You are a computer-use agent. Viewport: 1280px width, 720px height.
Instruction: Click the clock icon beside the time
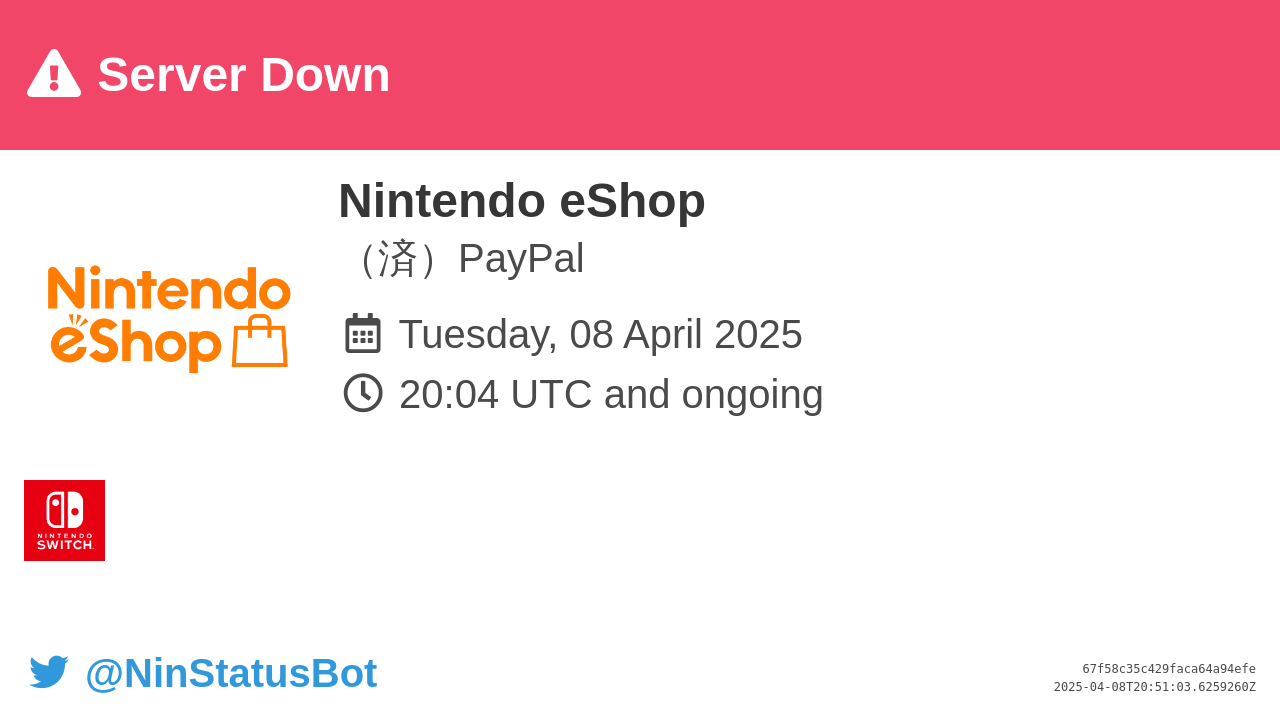pos(363,393)
